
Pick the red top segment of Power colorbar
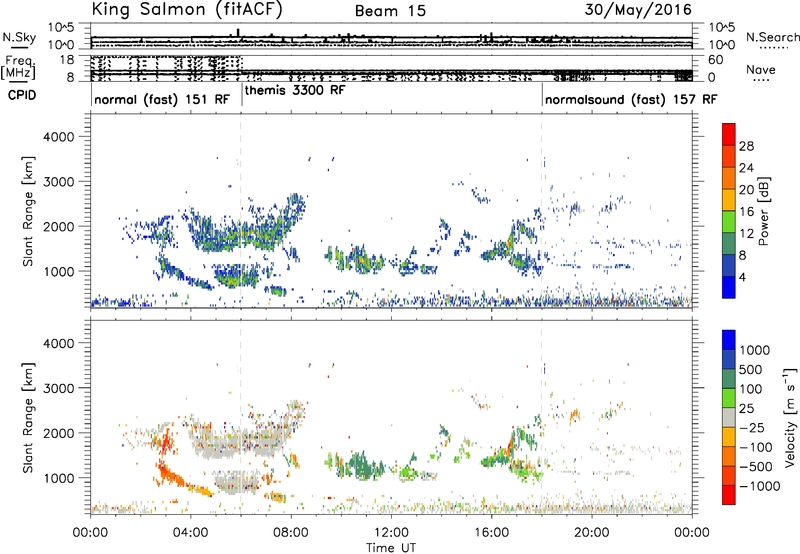729,134
